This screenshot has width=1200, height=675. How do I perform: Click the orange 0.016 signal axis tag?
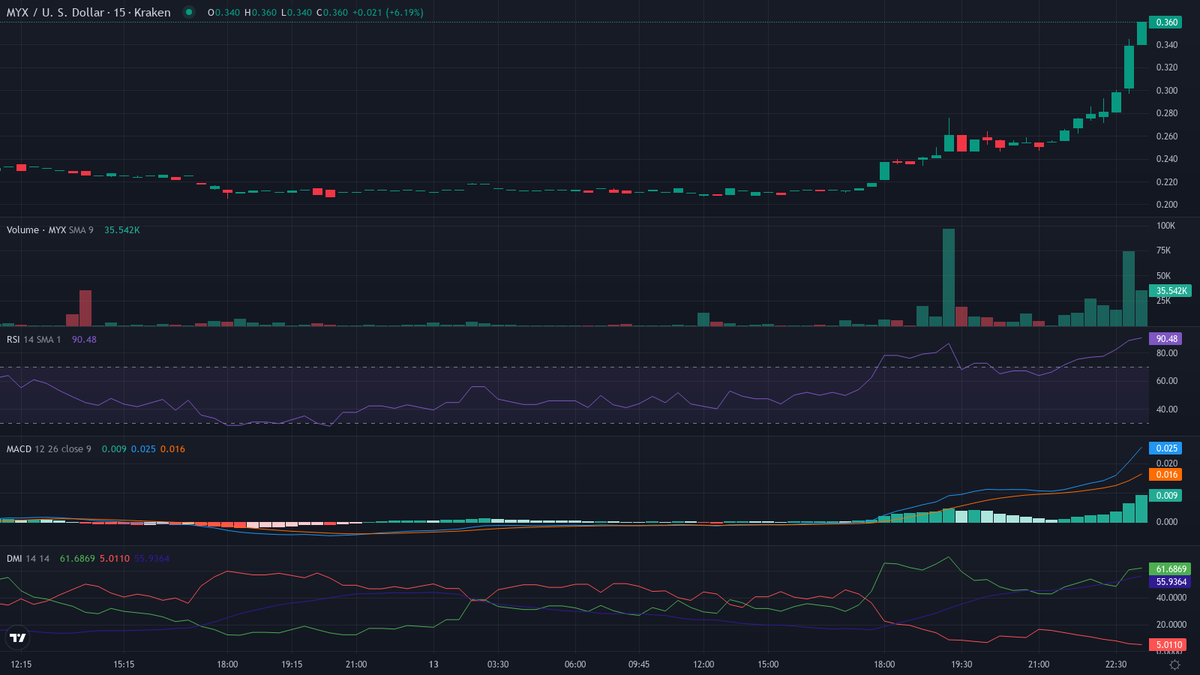click(x=1166, y=475)
